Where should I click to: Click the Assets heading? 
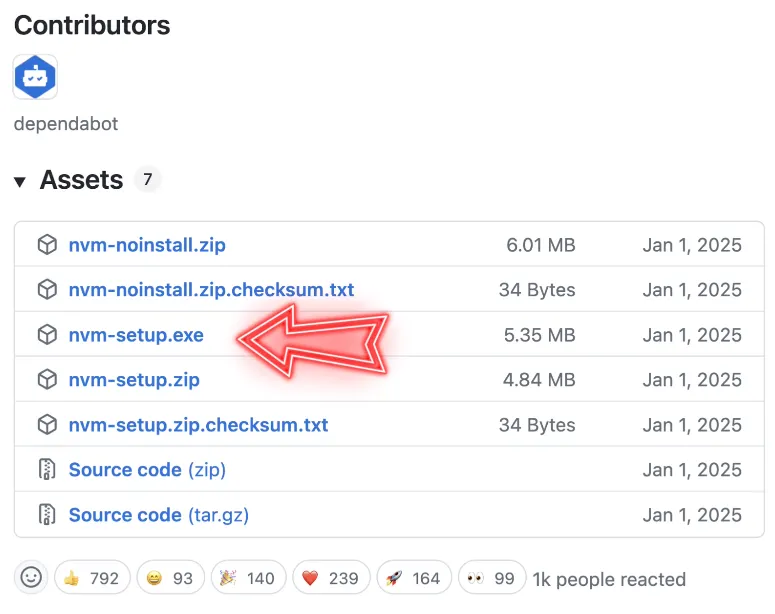81,179
